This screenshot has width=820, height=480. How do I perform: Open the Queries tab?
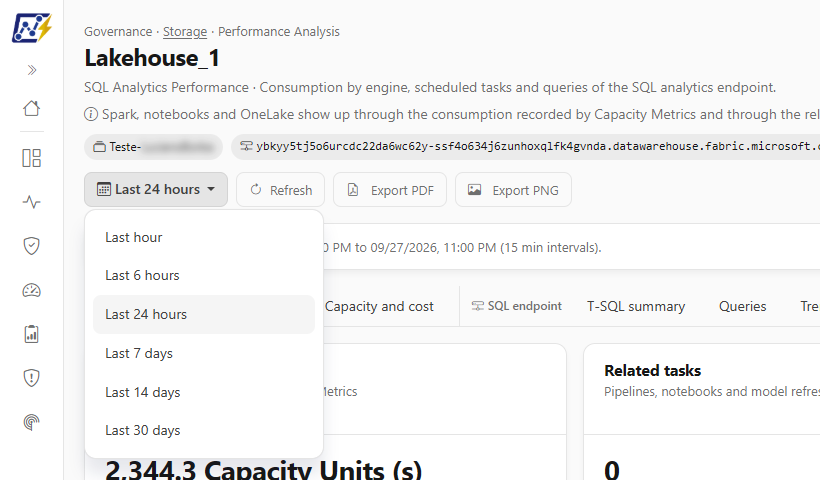pyautogui.click(x=743, y=306)
